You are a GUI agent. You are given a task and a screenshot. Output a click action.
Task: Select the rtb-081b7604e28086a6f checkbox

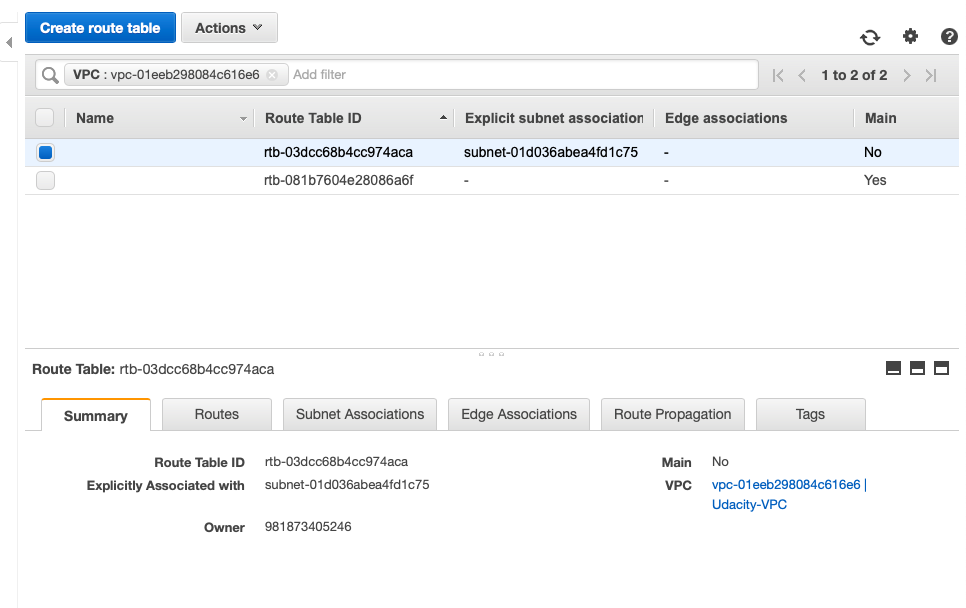tap(45, 181)
